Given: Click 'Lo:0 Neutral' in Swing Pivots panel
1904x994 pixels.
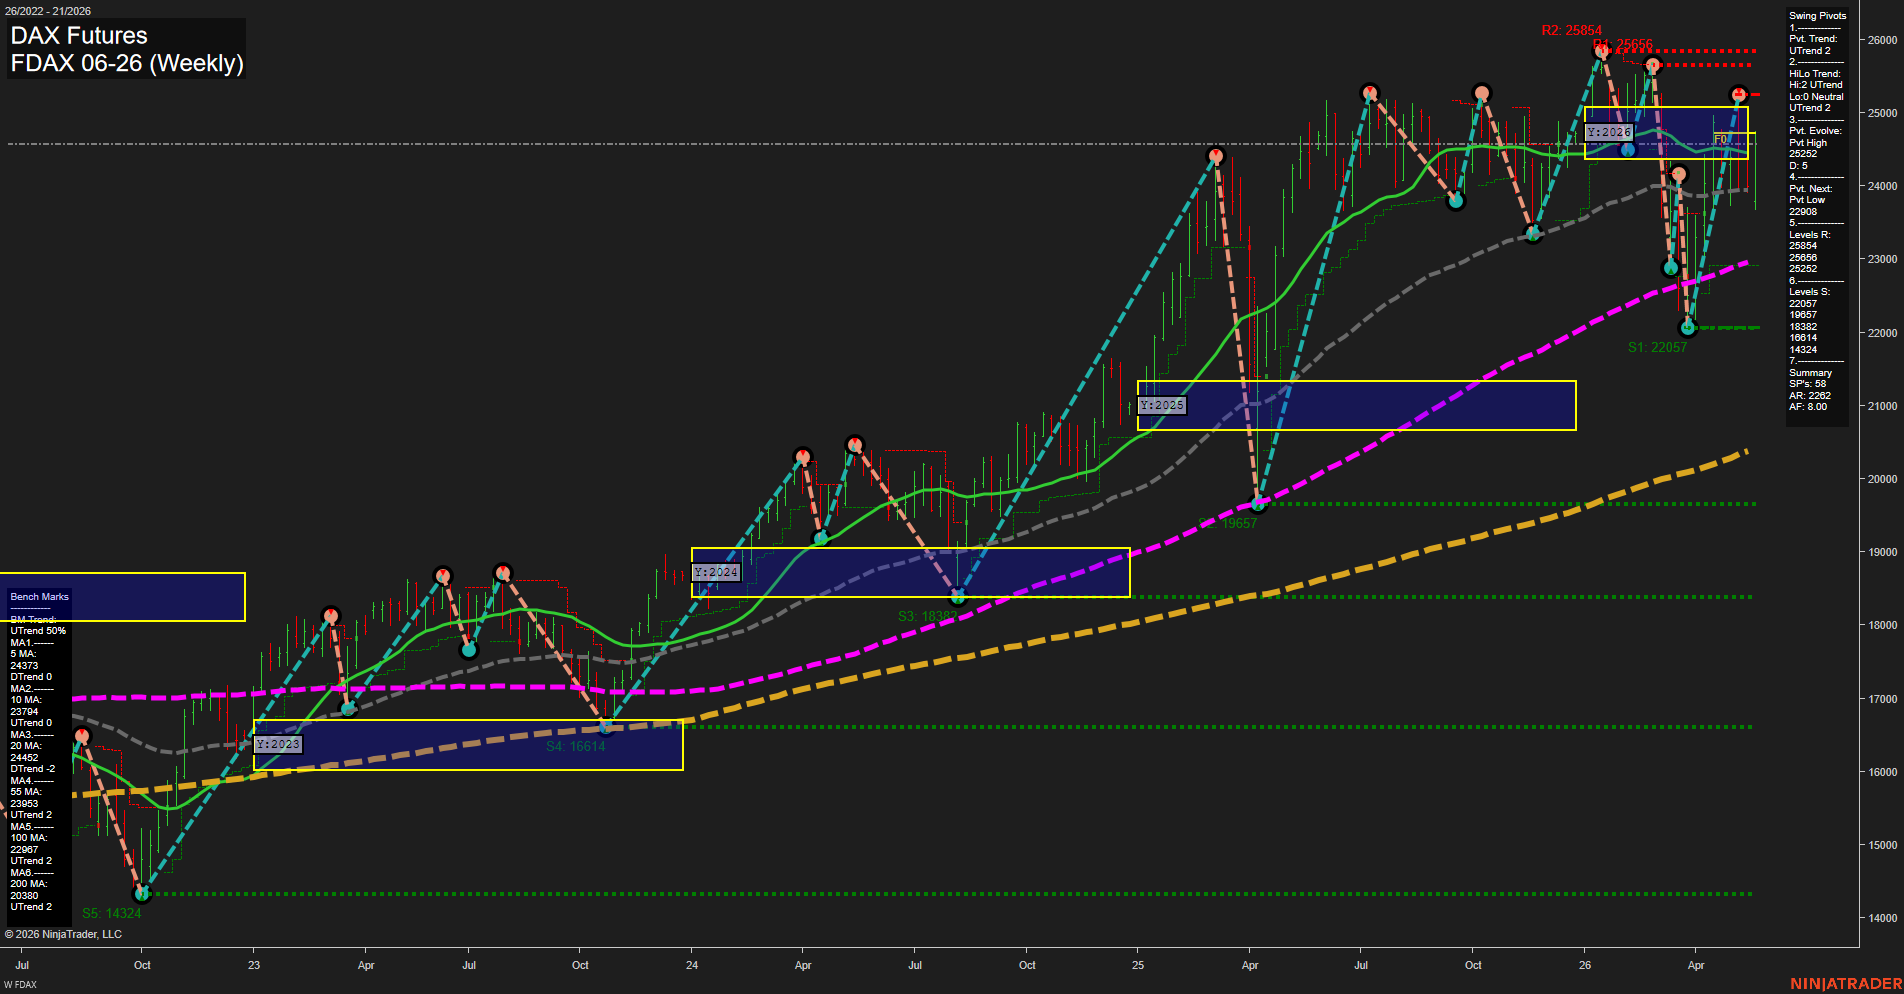Looking at the screenshot, I should (x=1816, y=97).
